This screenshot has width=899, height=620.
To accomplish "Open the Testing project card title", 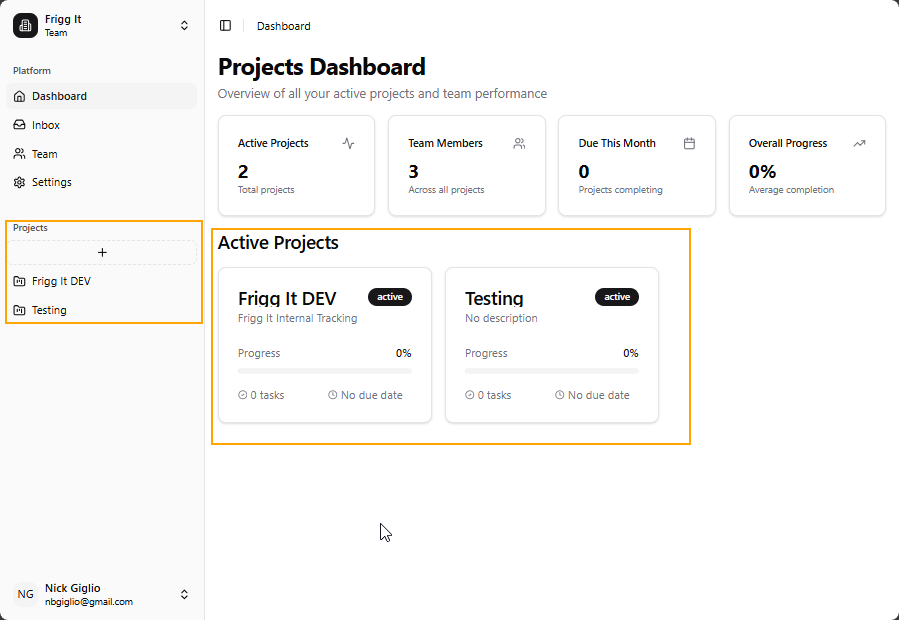I will pyautogui.click(x=494, y=299).
